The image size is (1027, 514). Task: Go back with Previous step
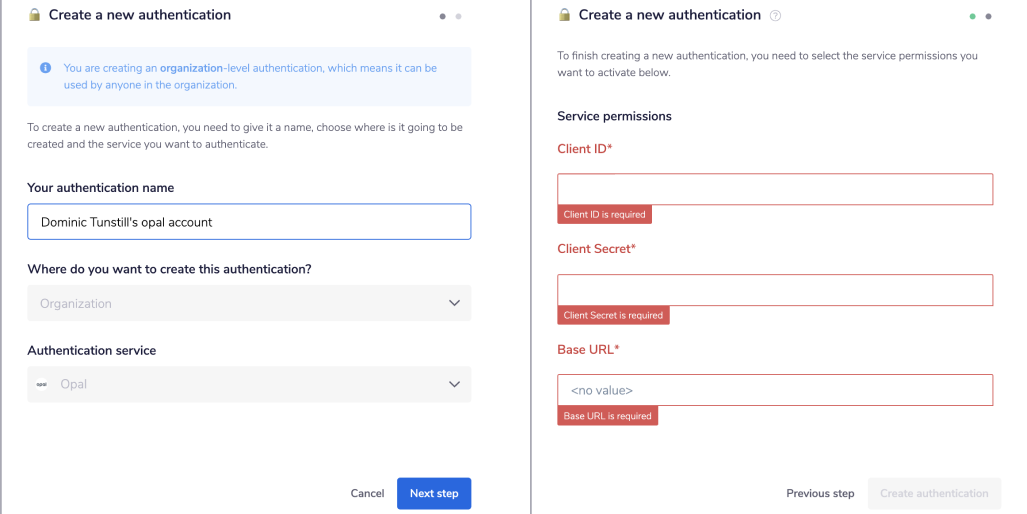820,493
